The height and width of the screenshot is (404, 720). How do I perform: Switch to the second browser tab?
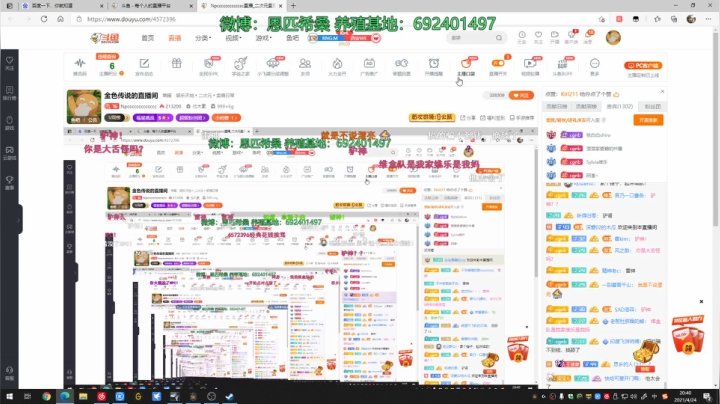tap(153, 6)
